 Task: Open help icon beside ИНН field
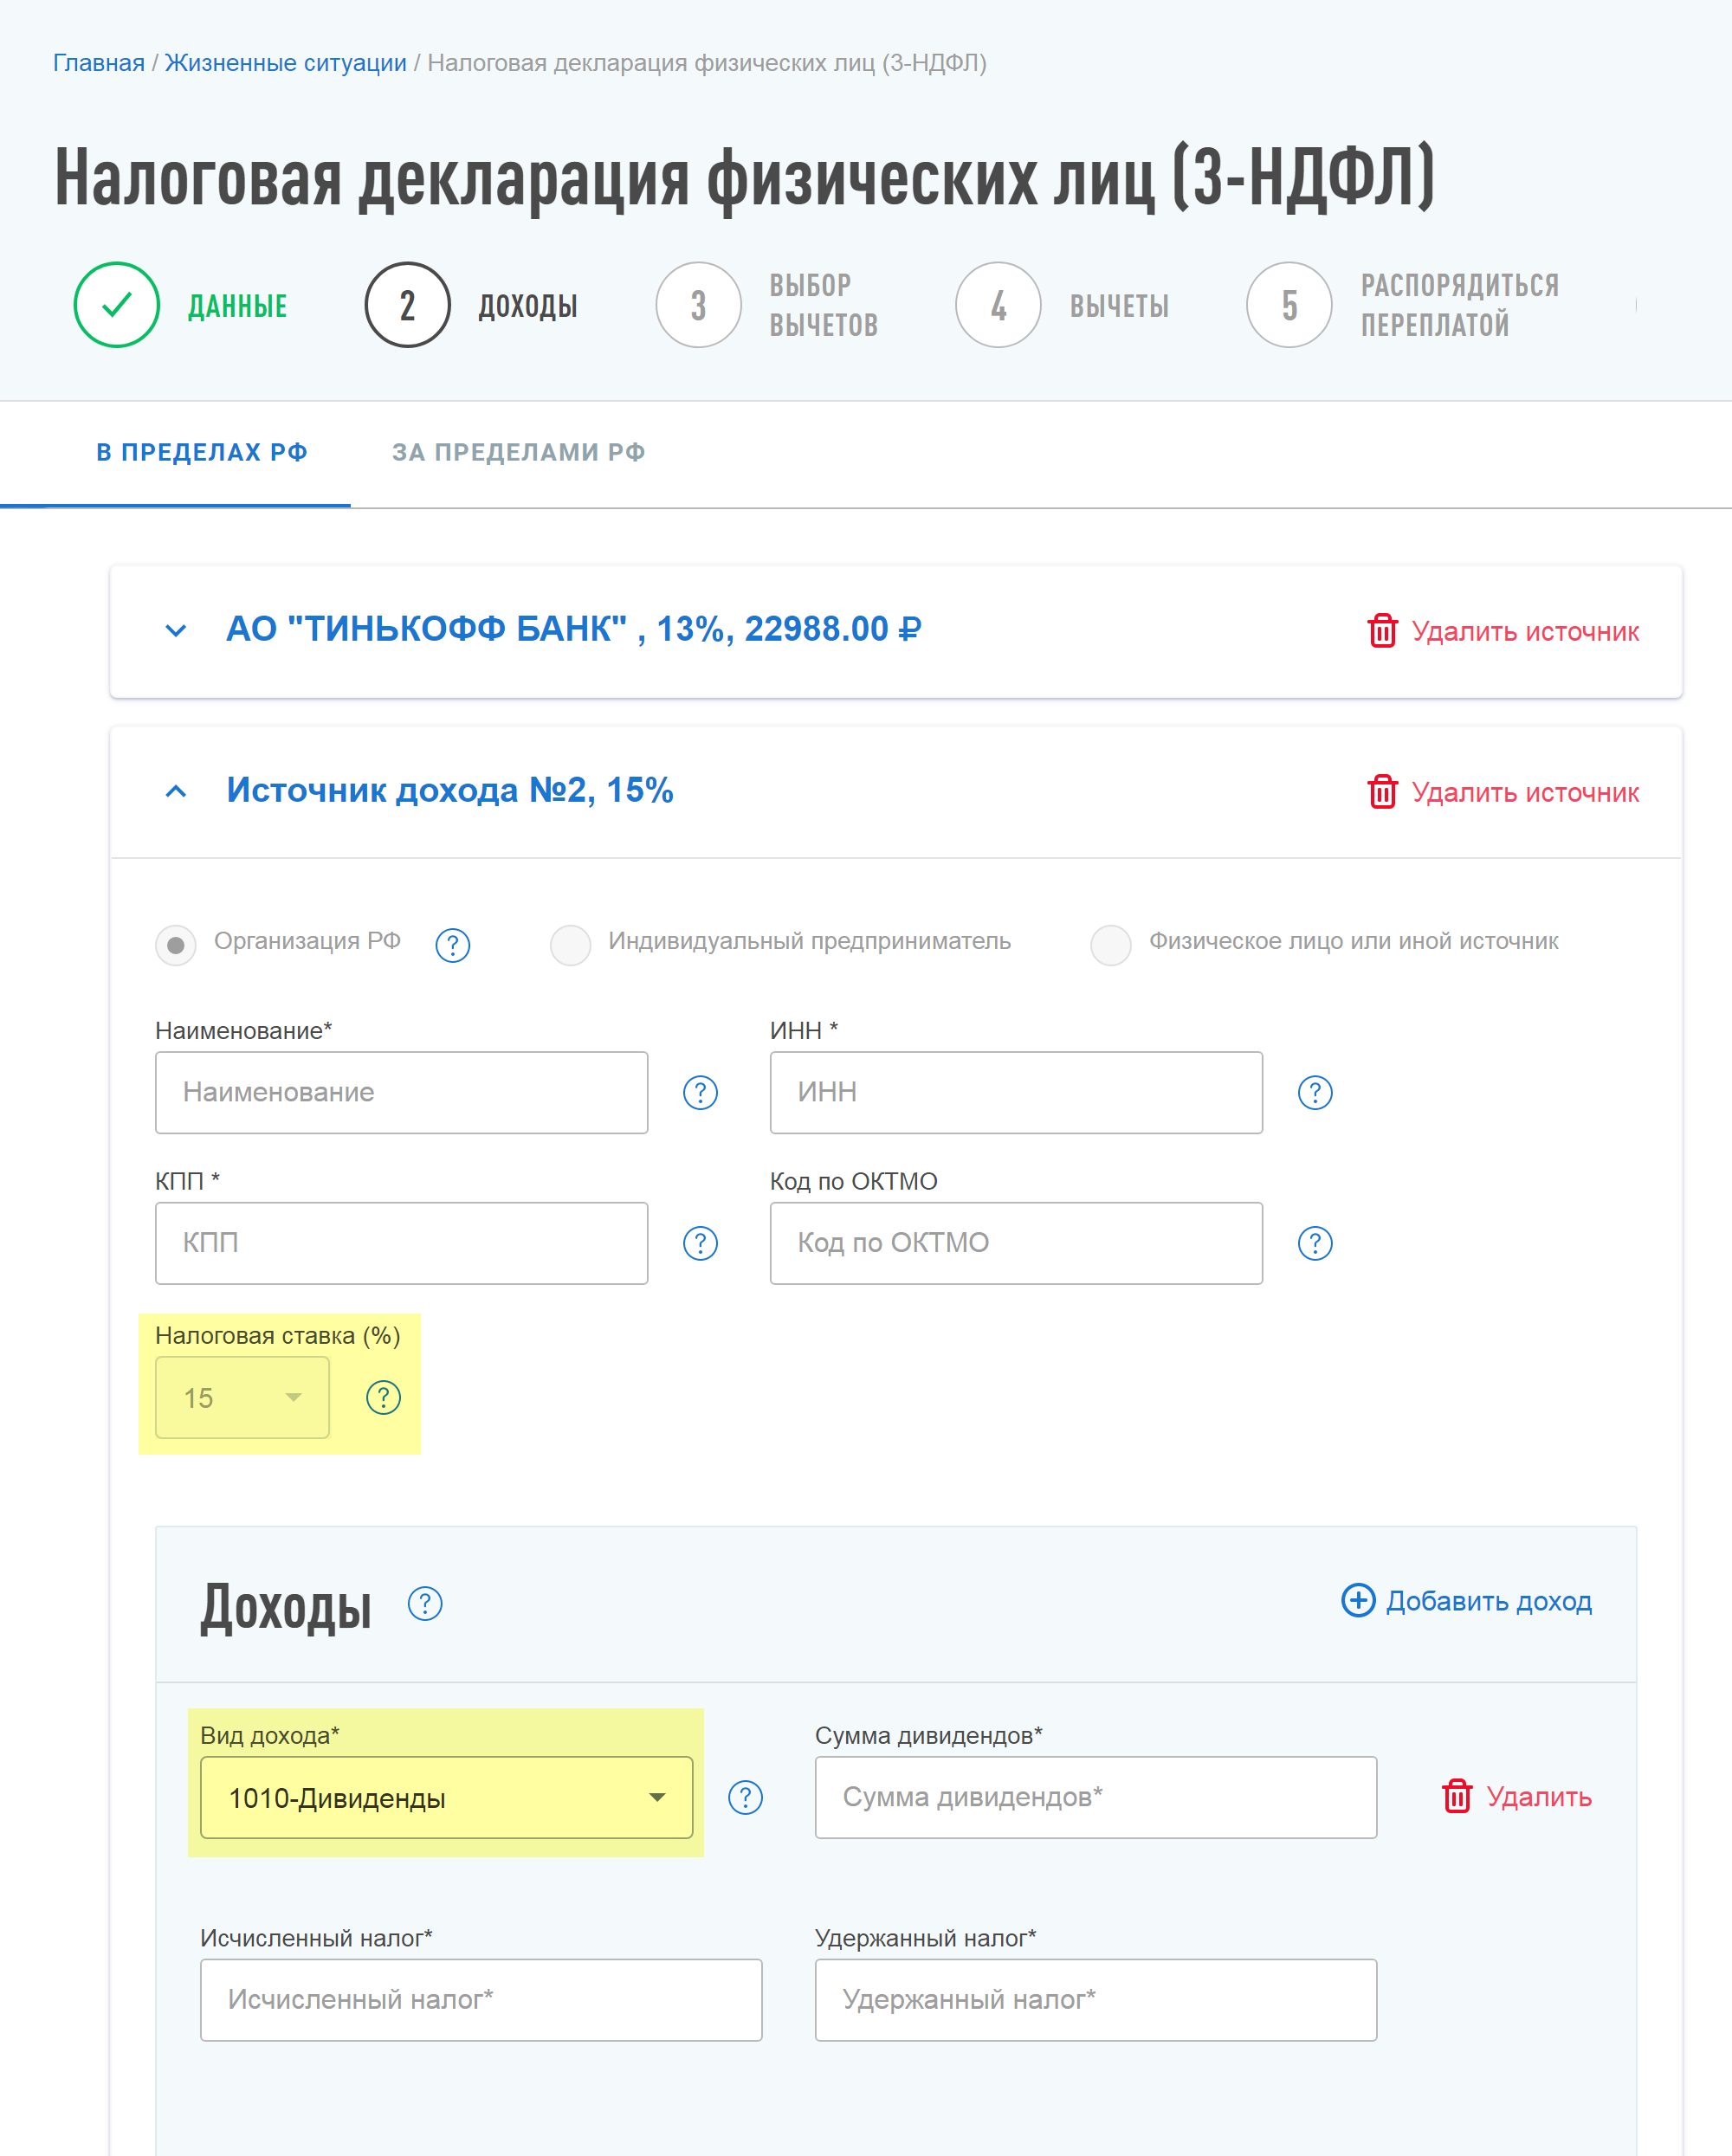click(x=1315, y=1093)
